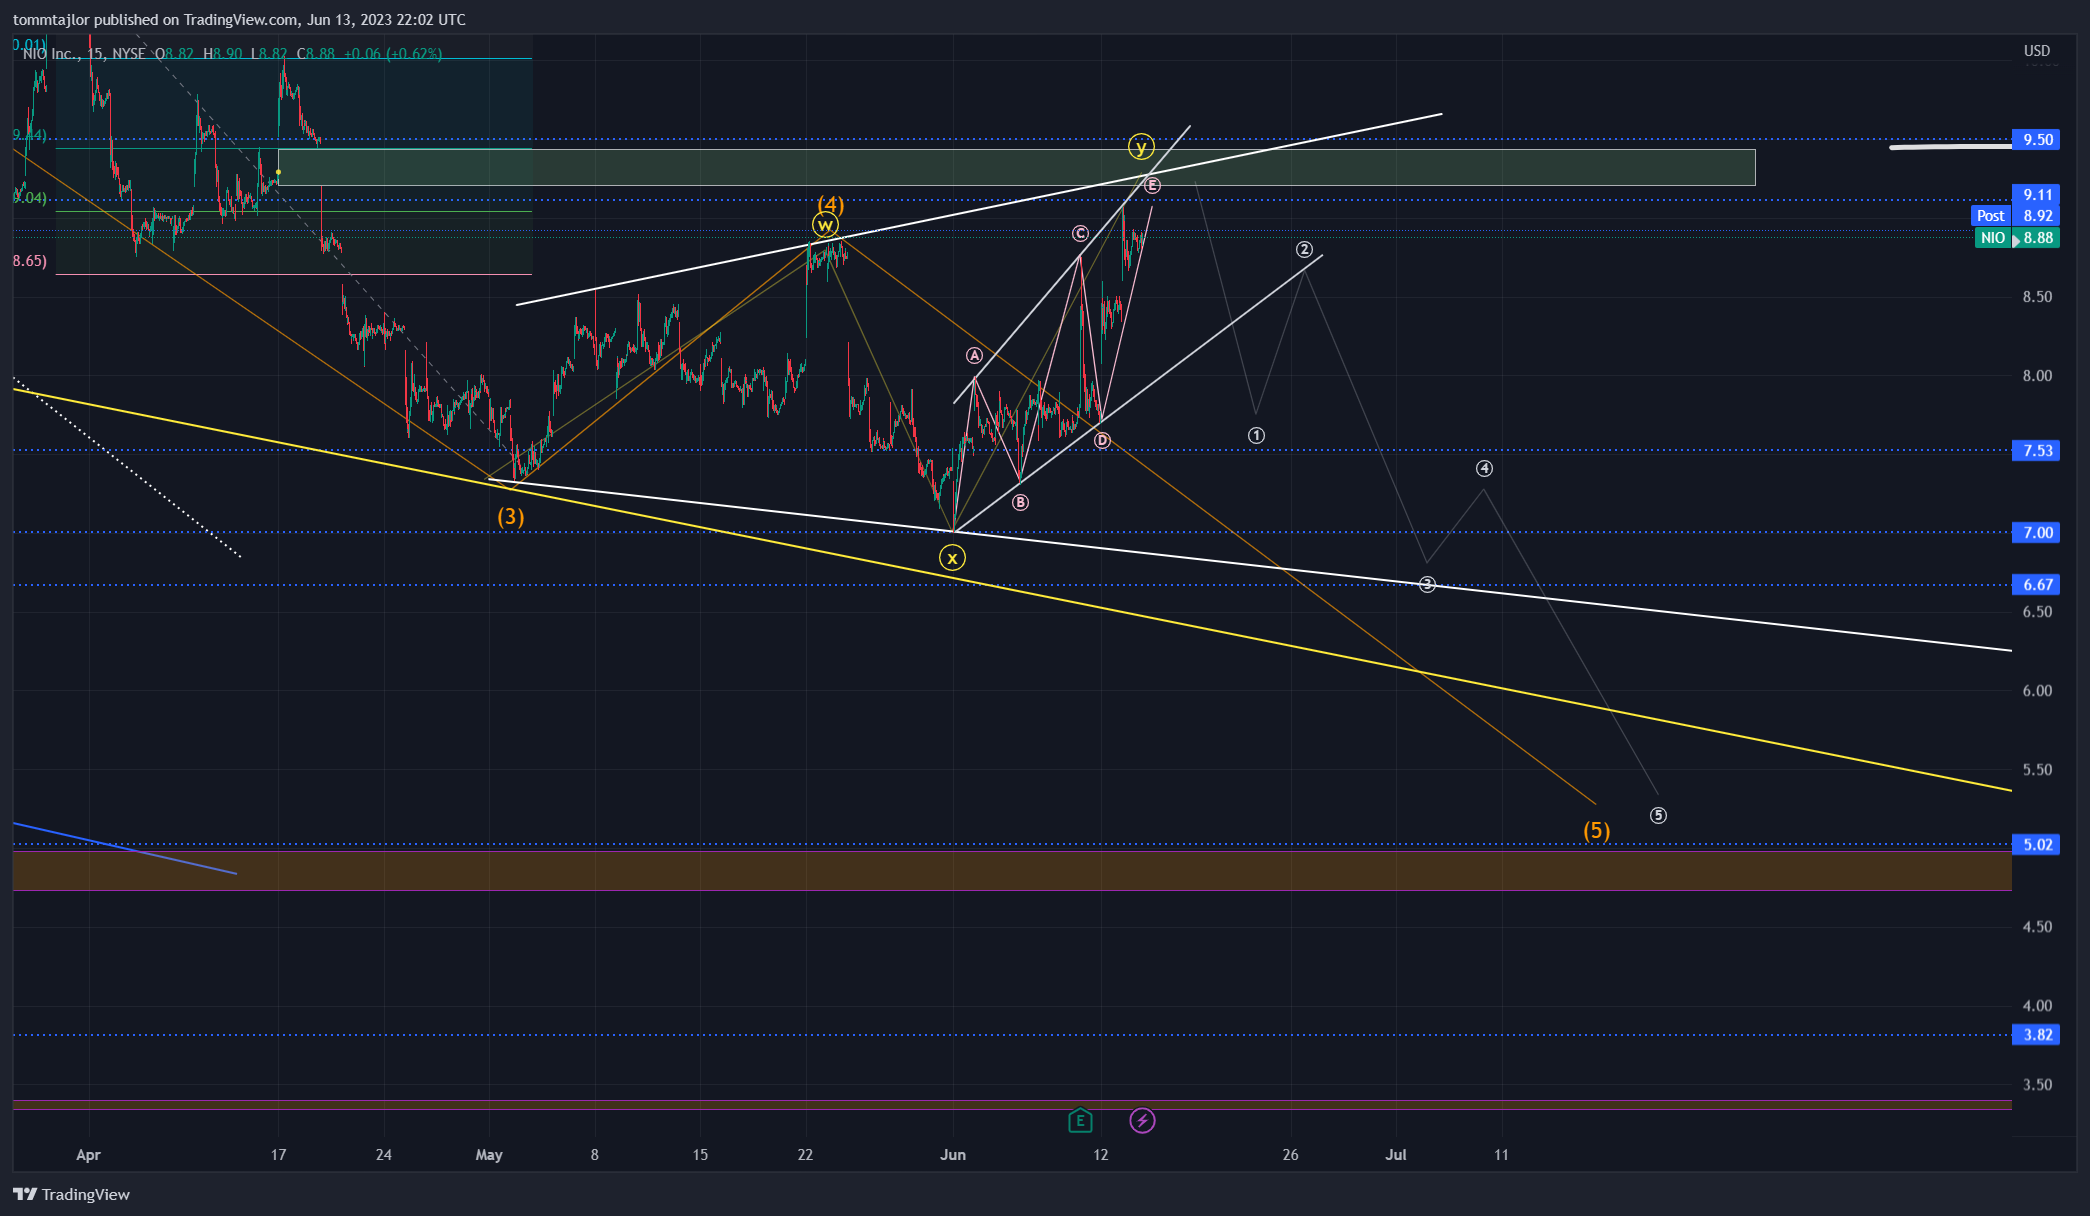Select the pink circled C wave label

(1080, 233)
